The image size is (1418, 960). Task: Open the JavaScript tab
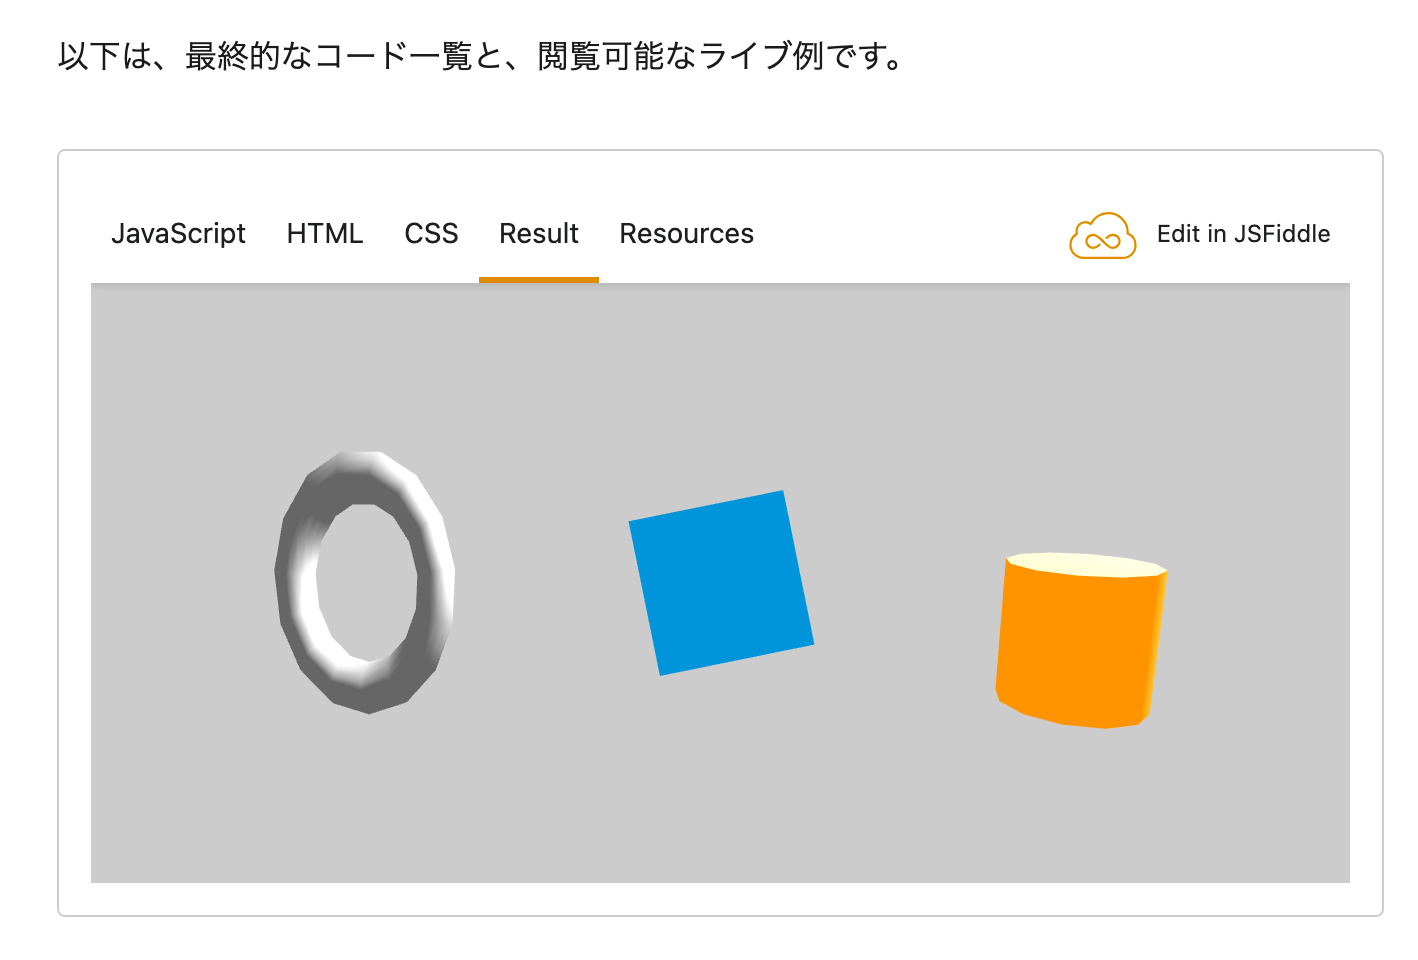[178, 234]
